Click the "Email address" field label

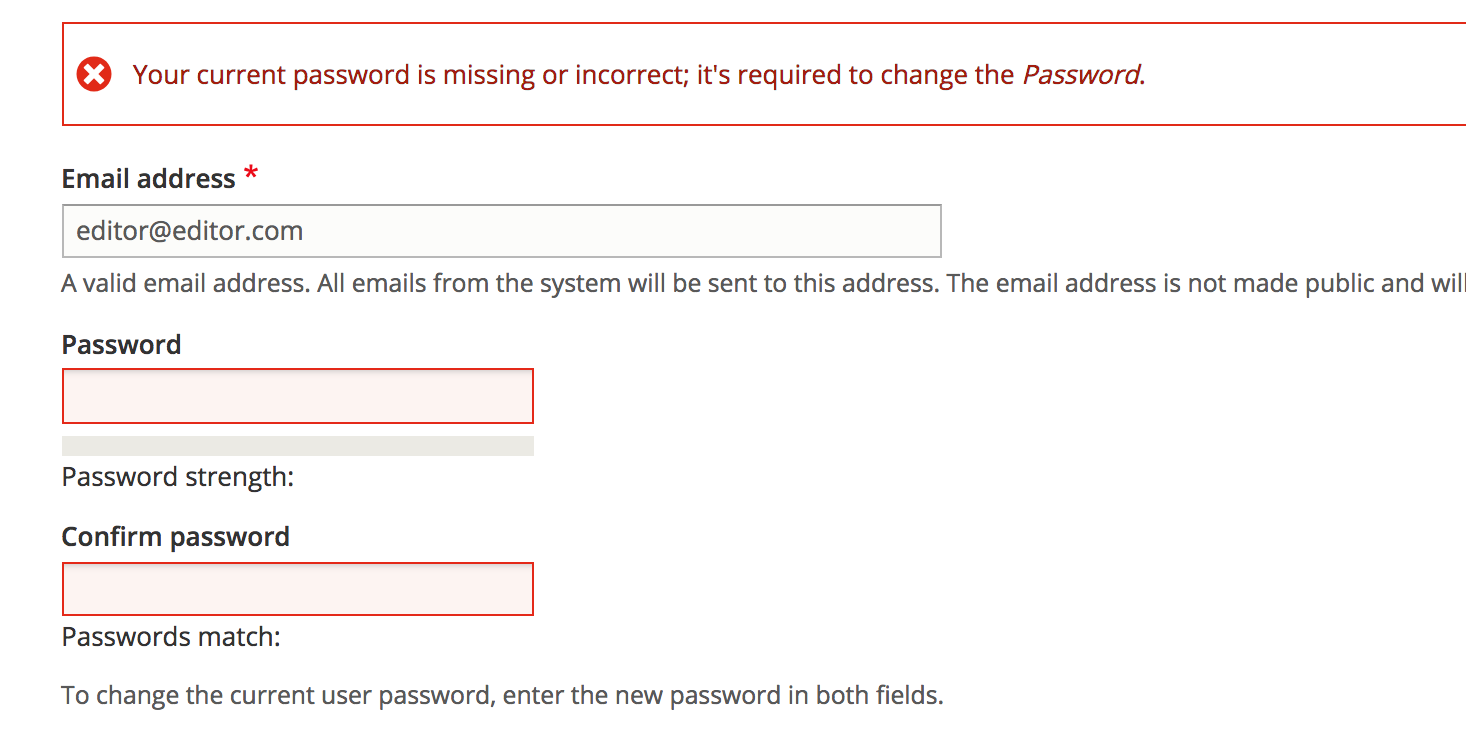149,178
